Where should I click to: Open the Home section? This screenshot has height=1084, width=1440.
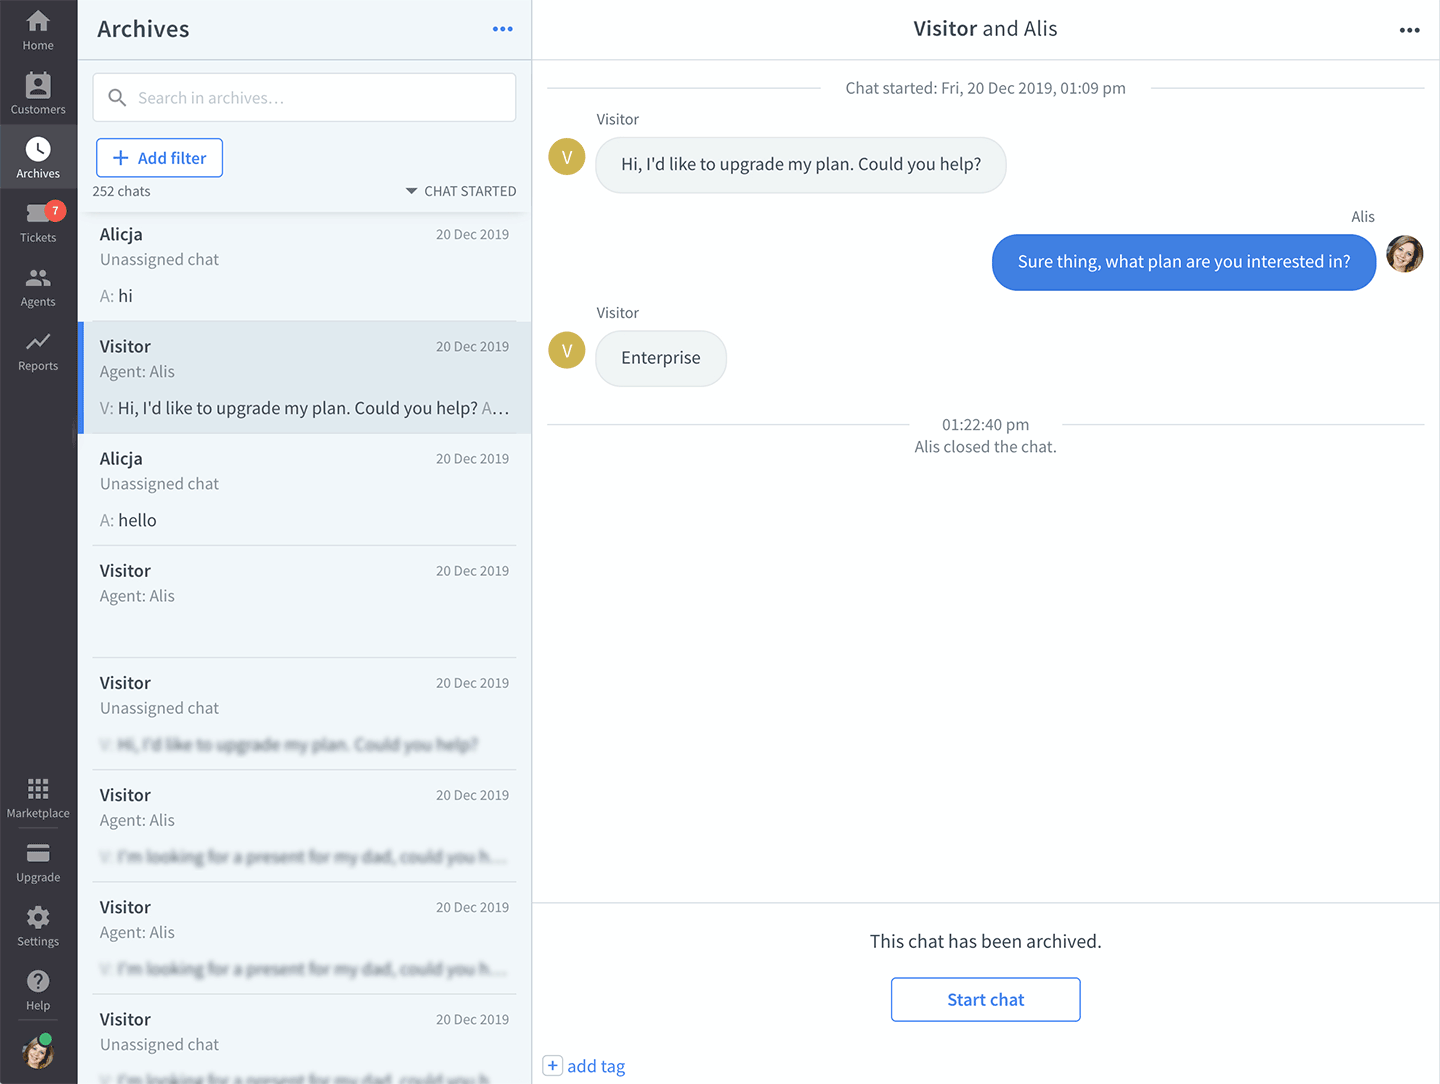(x=38, y=30)
